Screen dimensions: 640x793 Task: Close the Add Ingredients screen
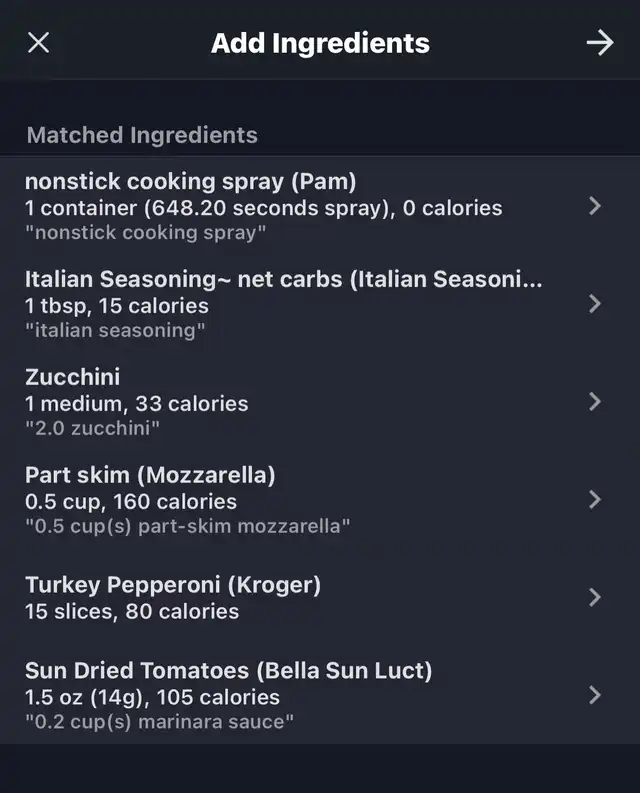point(38,43)
